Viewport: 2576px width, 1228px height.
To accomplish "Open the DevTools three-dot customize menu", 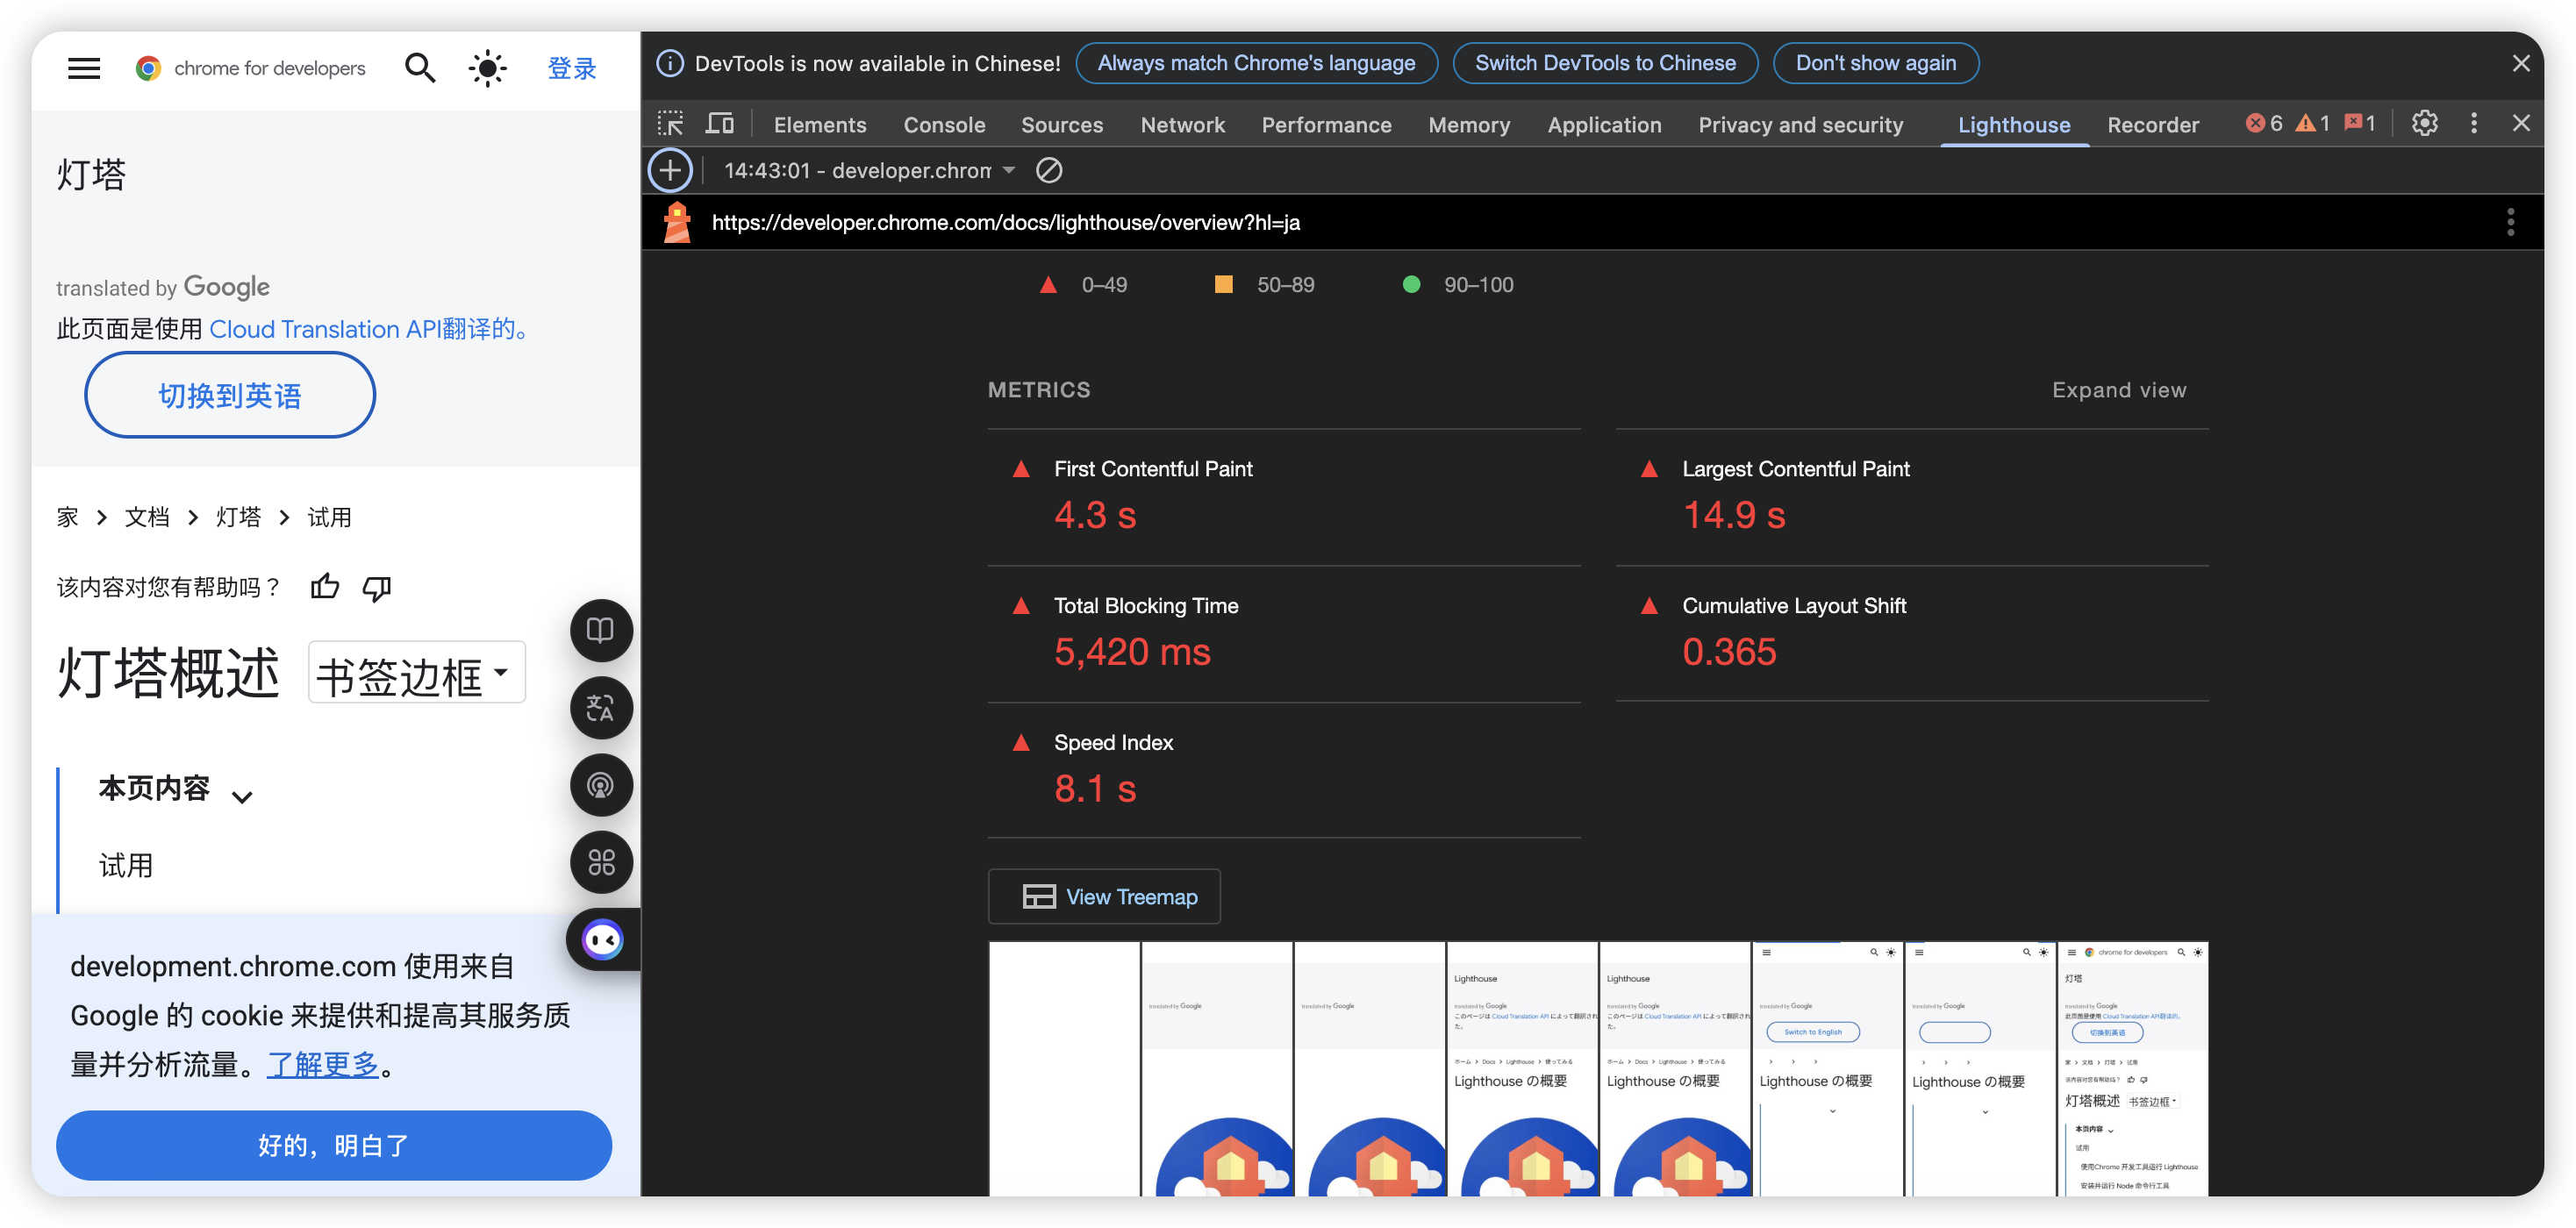I will (2474, 123).
